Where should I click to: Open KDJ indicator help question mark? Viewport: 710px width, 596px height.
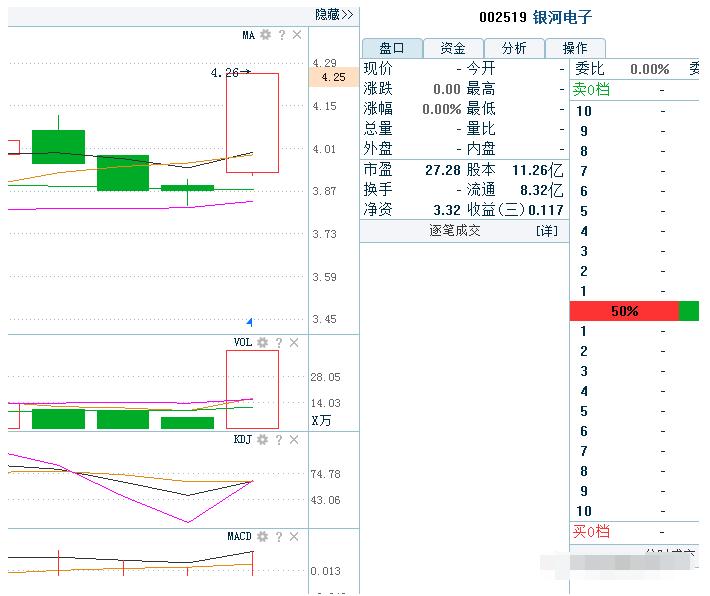coord(278,439)
